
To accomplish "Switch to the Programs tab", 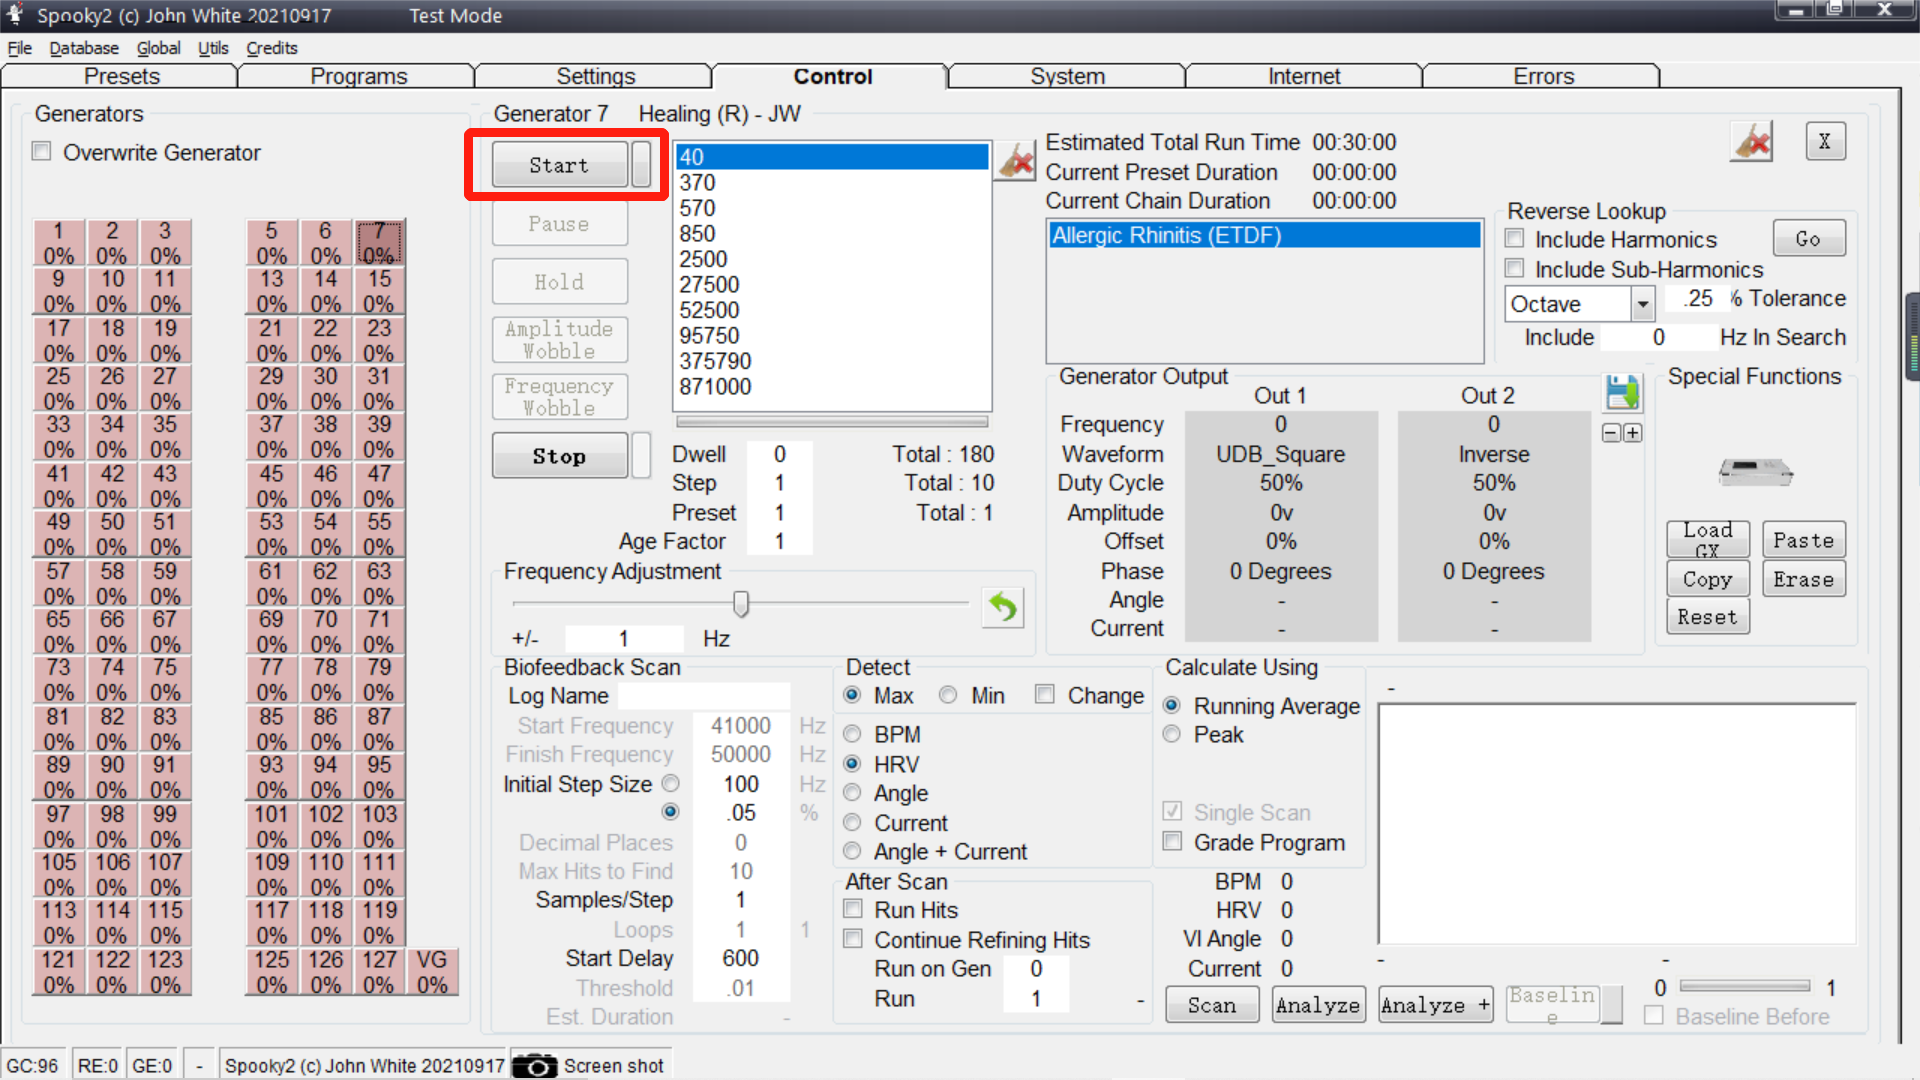I will point(358,77).
